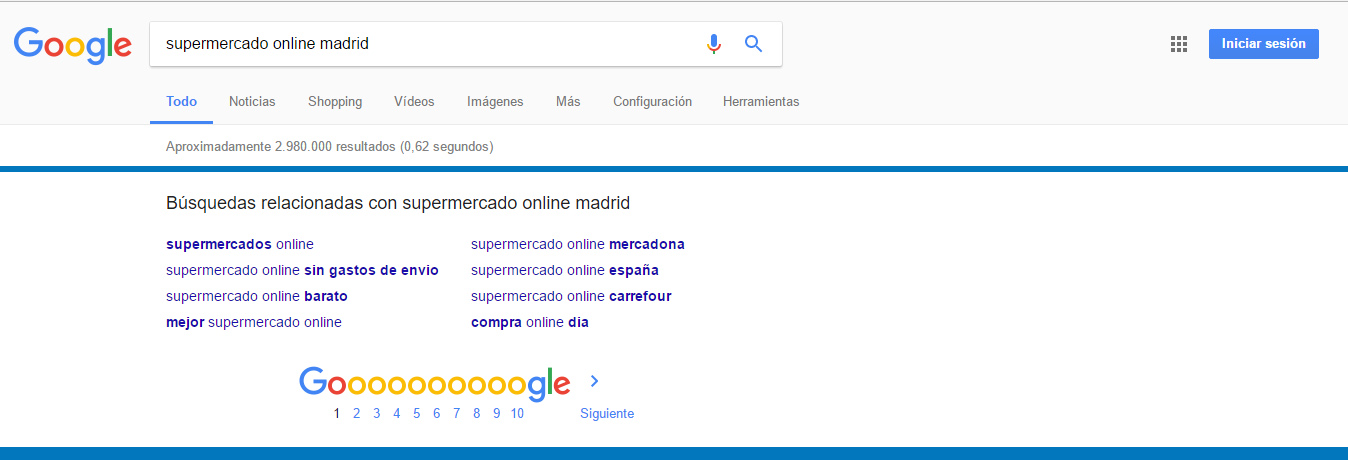Click the Goooooogle pagination logo
This screenshot has height=460, width=1348.
[435, 384]
